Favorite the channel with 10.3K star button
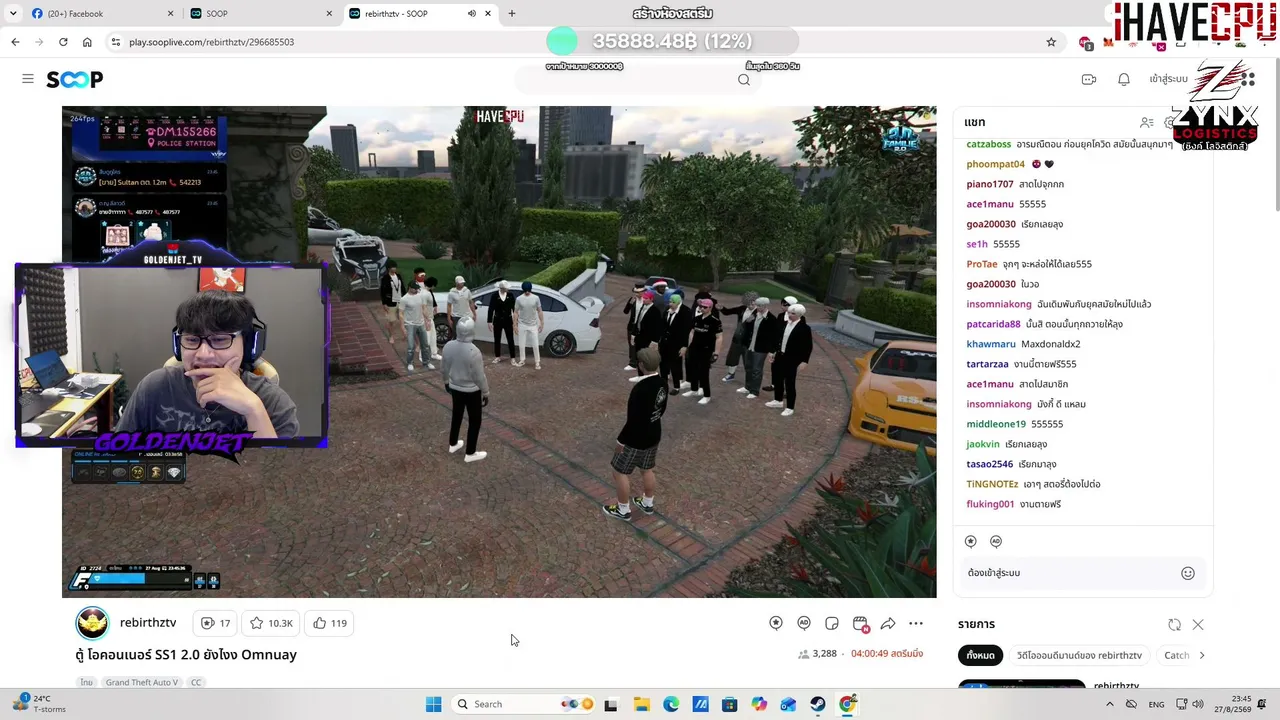Screen dimensions: 1280x720 272,623
